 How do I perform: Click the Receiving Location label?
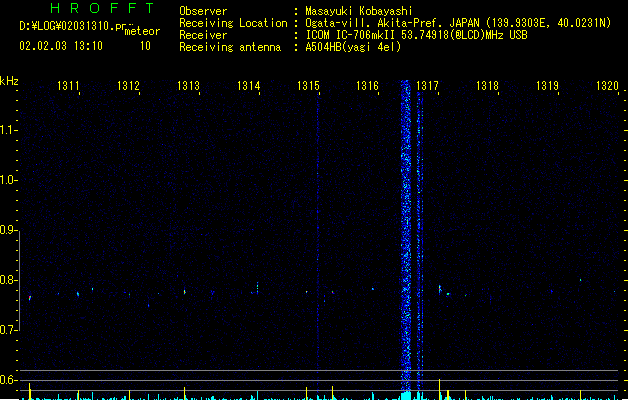click(x=233, y=23)
